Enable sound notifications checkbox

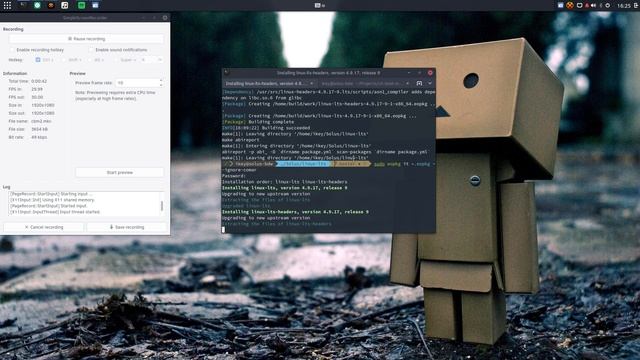(x=91, y=50)
